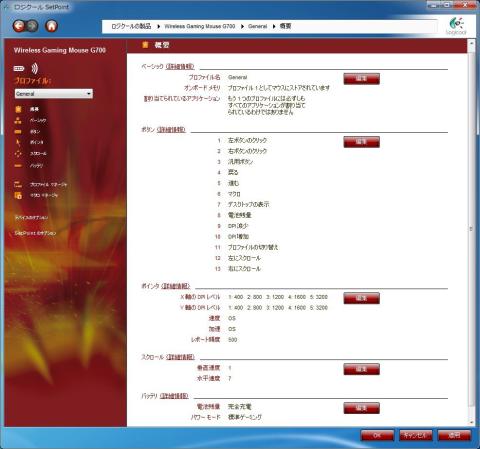Image resolution: width=480 pixels, height=449 pixels.
Task: Click the 適用 apply button
Action: coord(454,435)
